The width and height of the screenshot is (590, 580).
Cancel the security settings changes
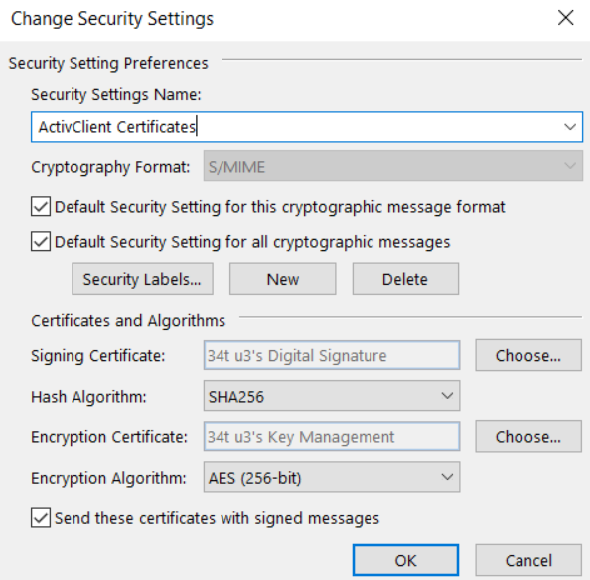tap(528, 560)
